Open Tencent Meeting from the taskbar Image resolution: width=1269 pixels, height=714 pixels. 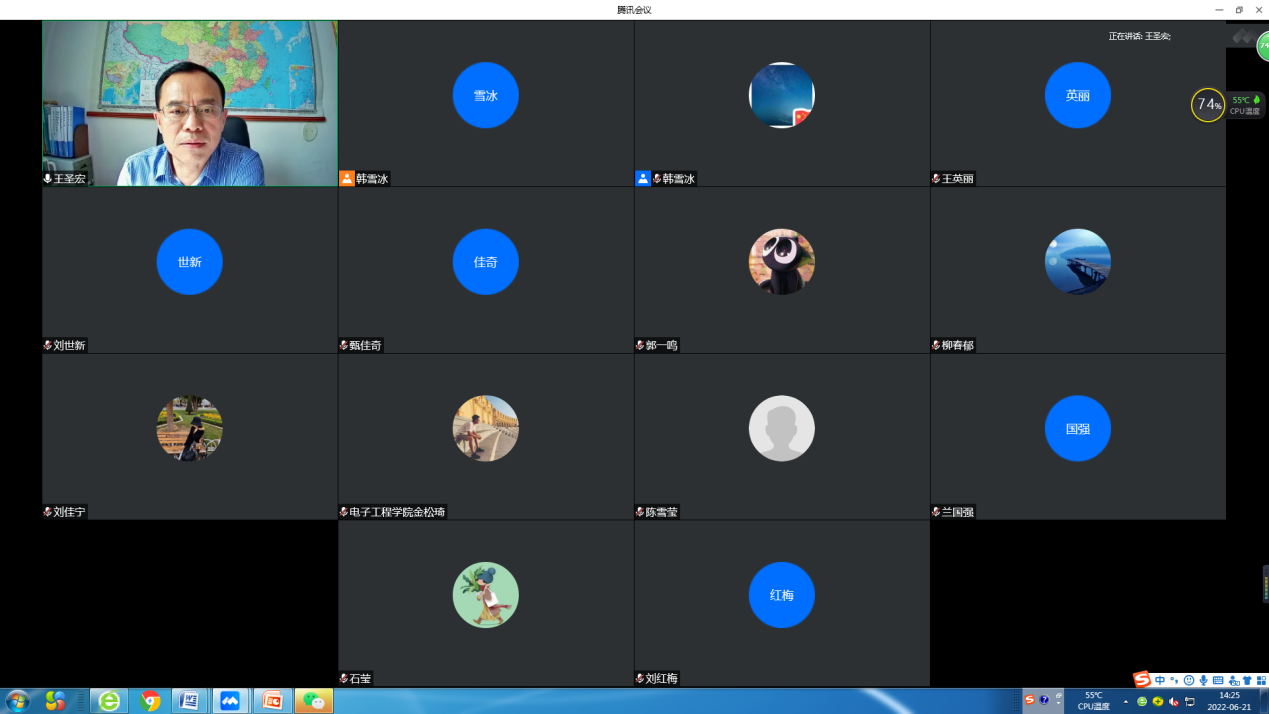(230, 701)
